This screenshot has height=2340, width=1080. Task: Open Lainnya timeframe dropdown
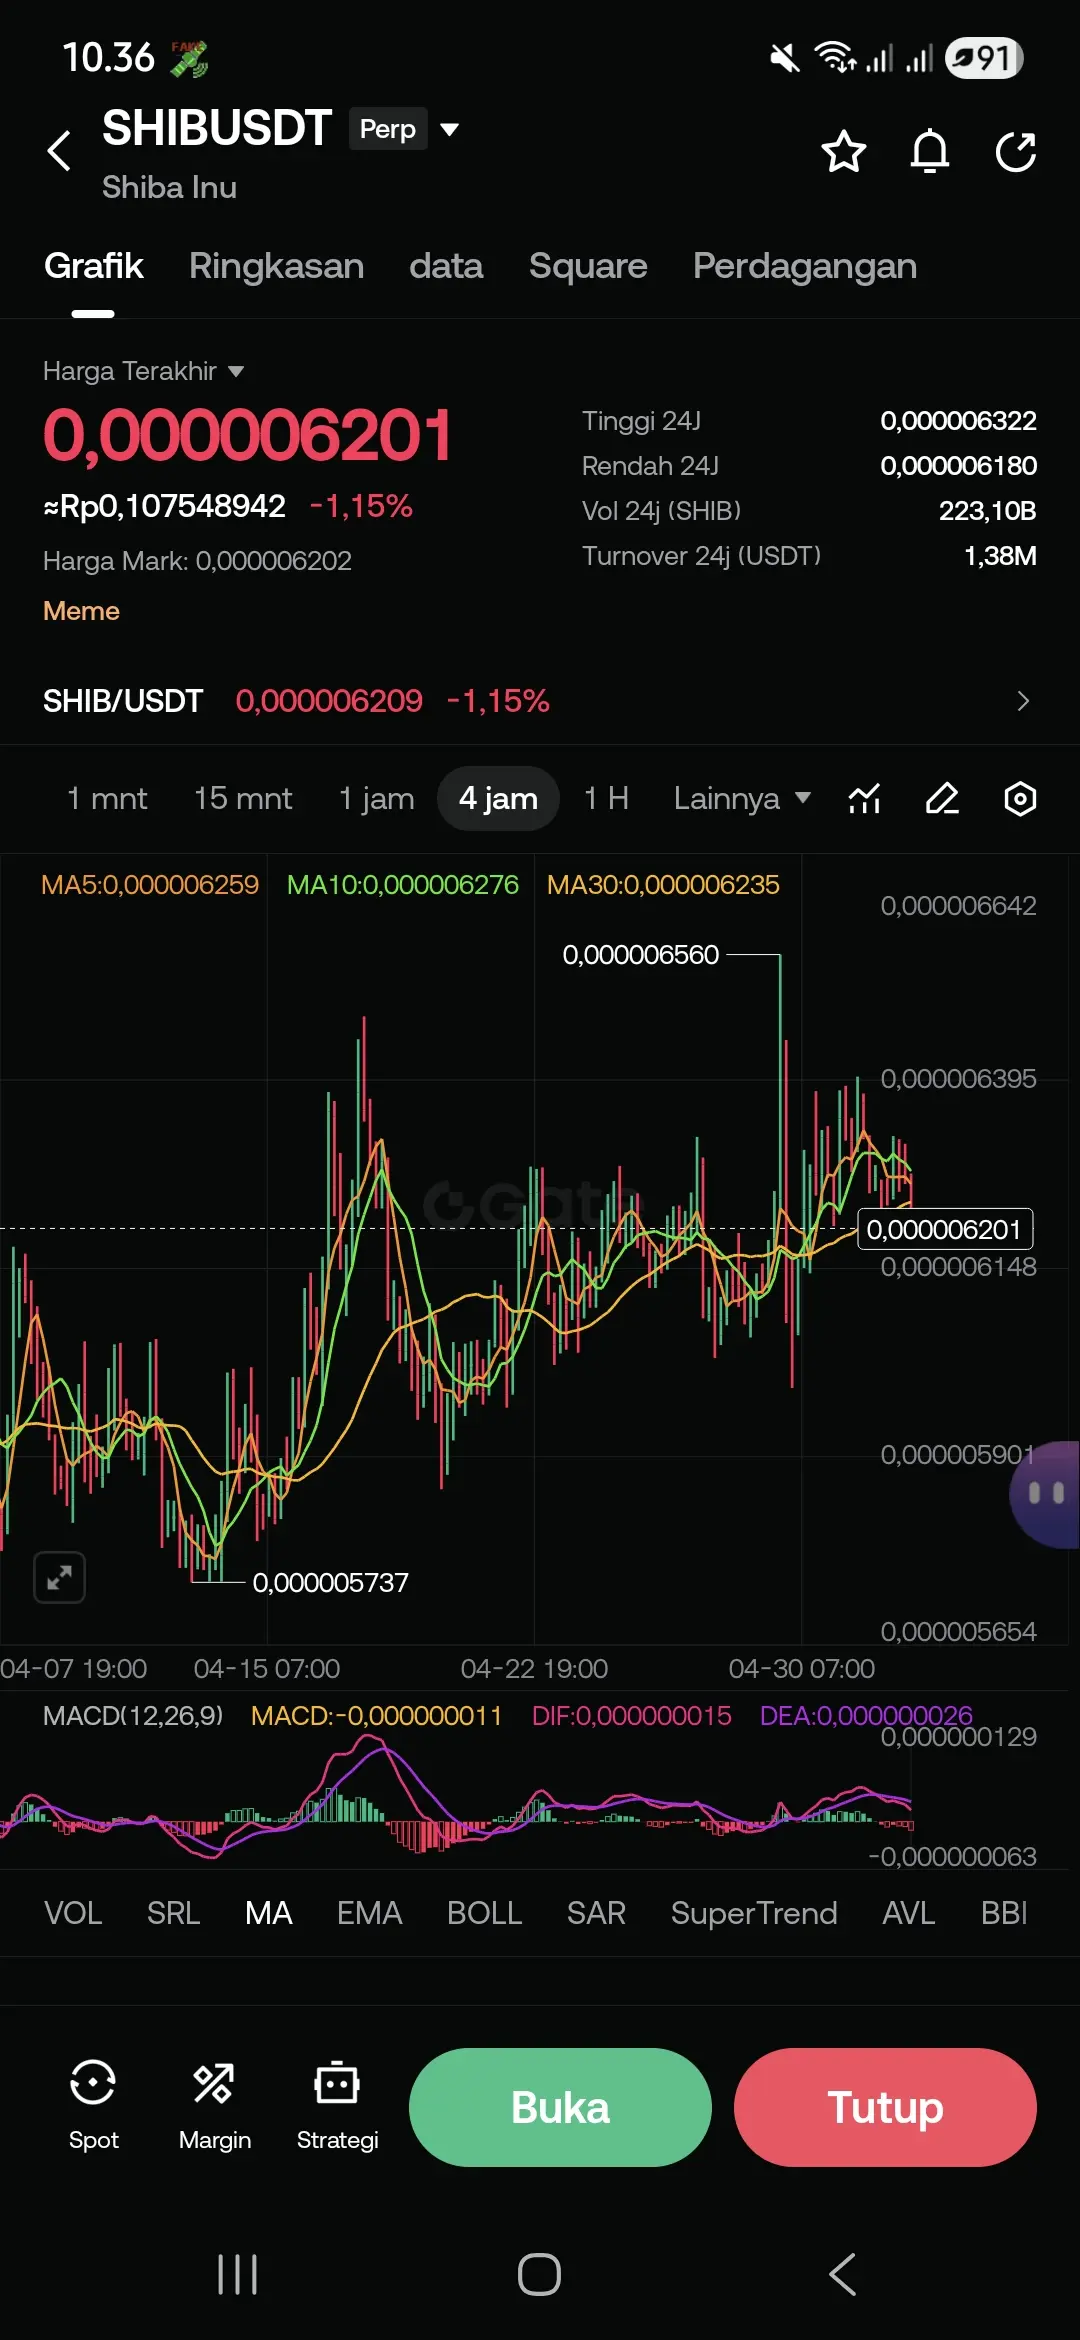pos(742,798)
